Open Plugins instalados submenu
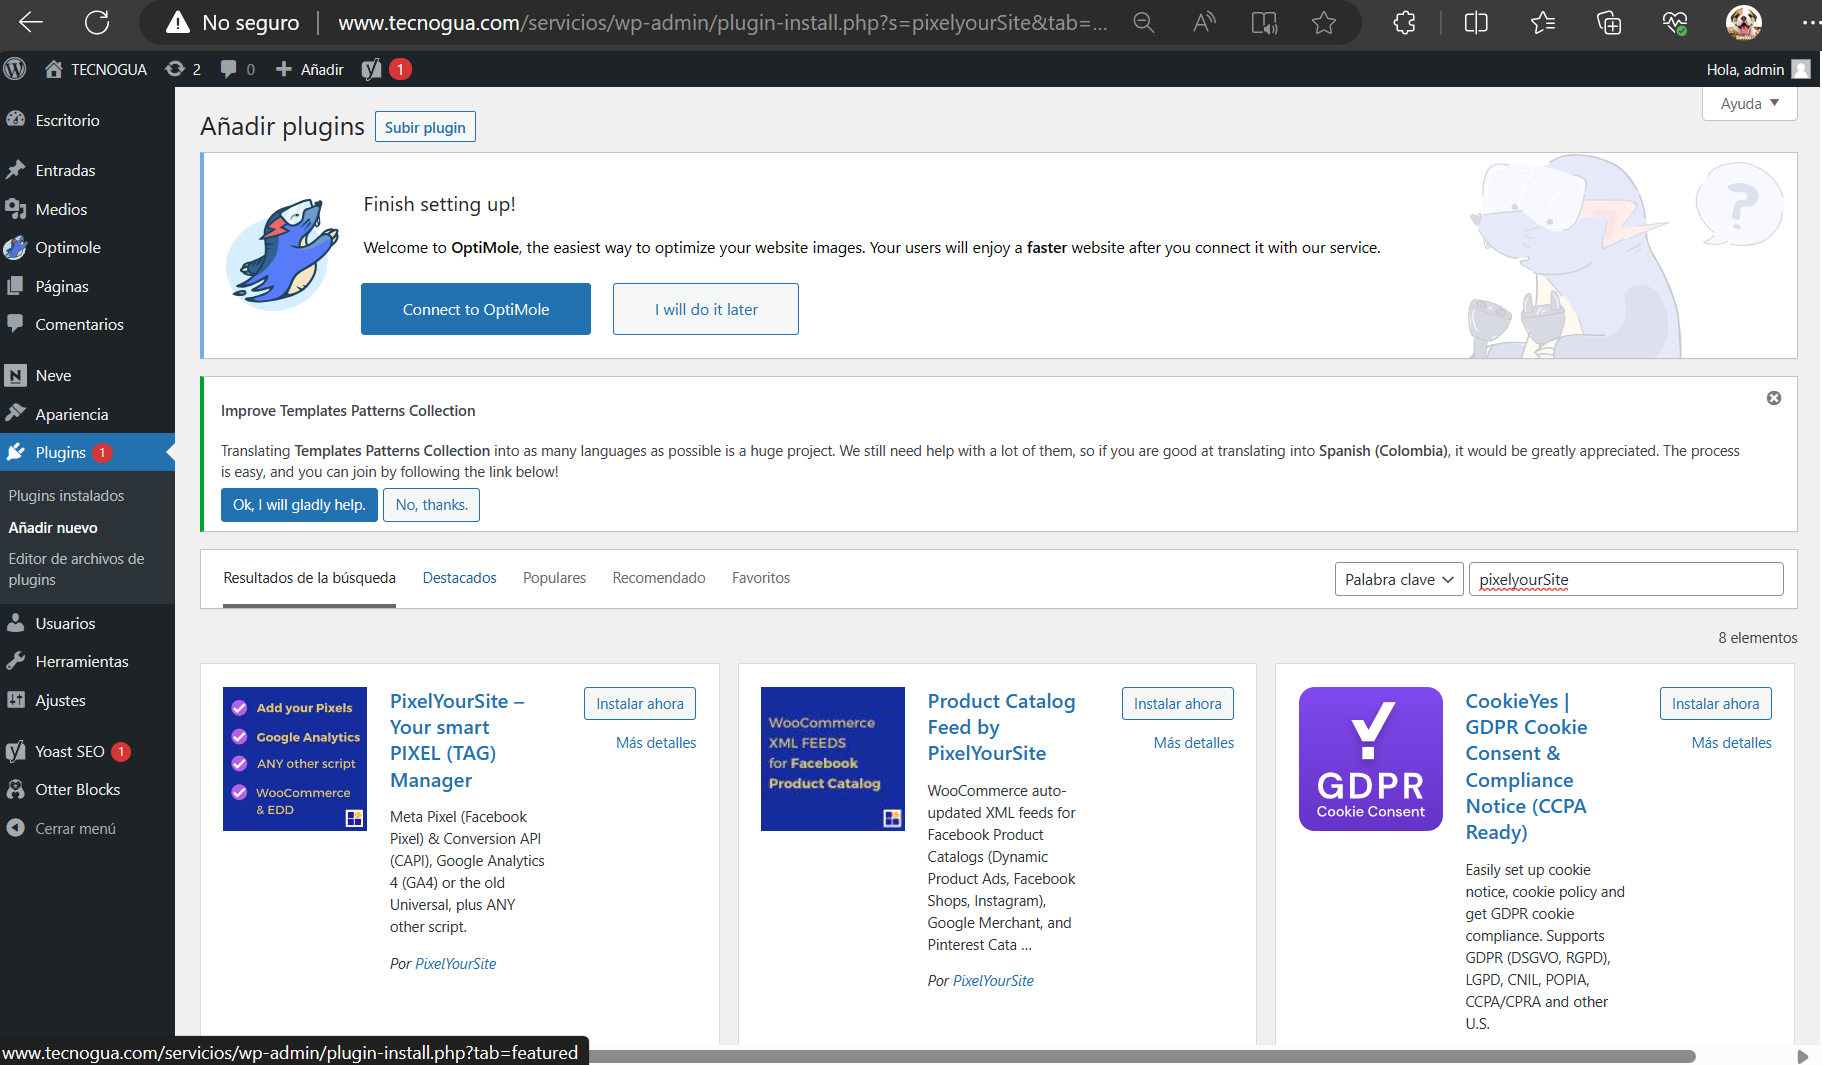 (x=67, y=496)
